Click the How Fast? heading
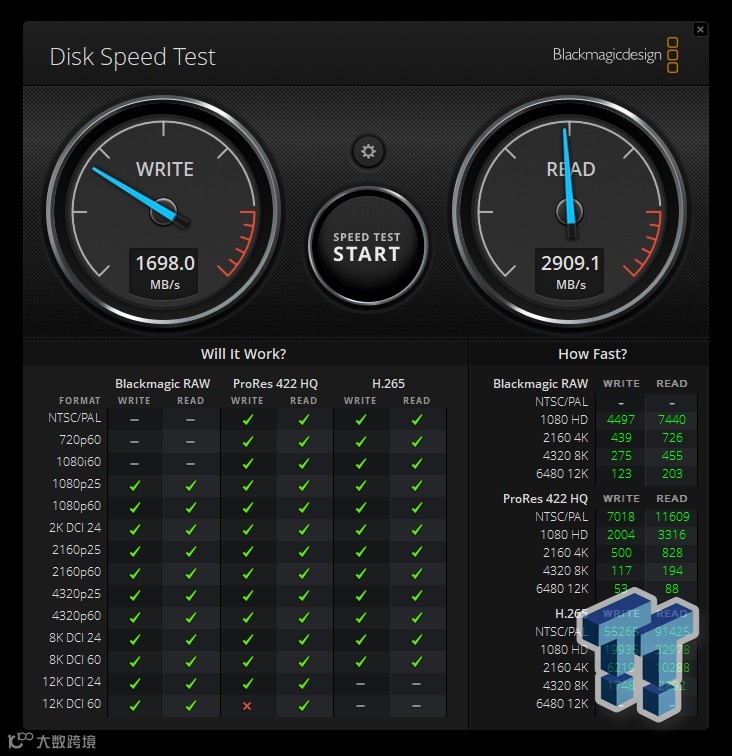Image resolution: width=732 pixels, height=756 pixels. coord(593,354)
